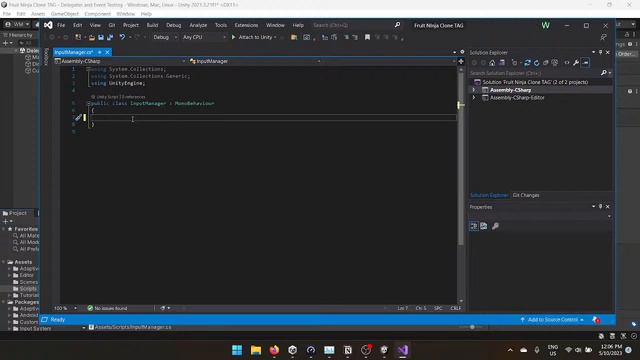Expand the Assembly-CSharp project node

(x=474, y=90)
